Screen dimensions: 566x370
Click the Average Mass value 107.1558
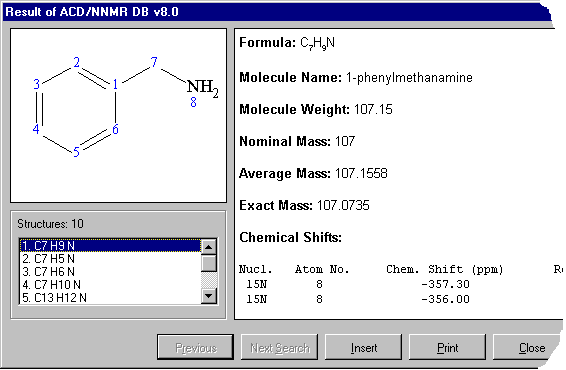tap(361, 173)
